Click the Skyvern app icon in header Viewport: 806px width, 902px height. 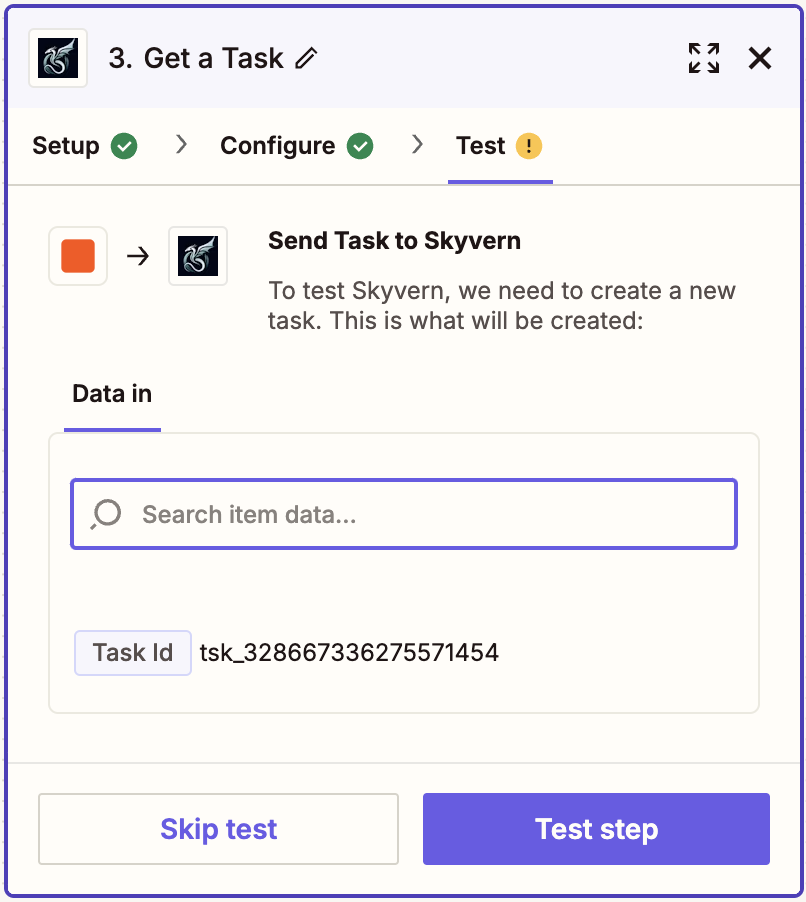tap(58, 59)
